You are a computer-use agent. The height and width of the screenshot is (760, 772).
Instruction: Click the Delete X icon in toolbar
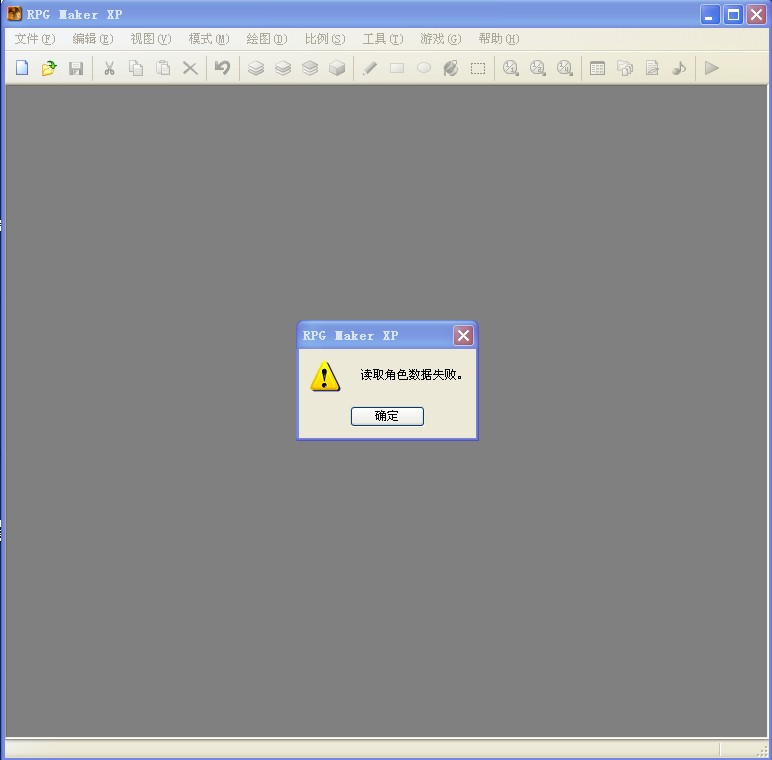190,68
